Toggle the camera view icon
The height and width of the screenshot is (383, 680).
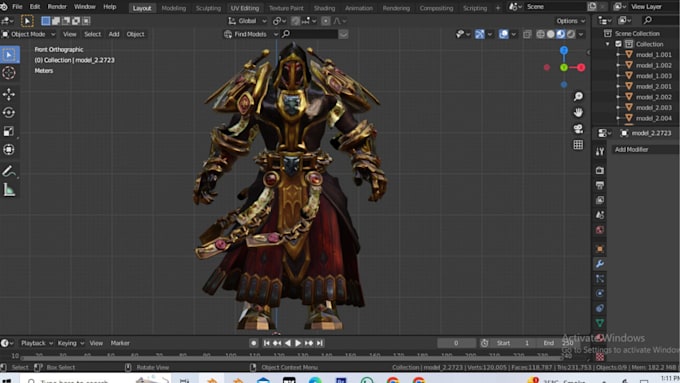coord(578,128)
